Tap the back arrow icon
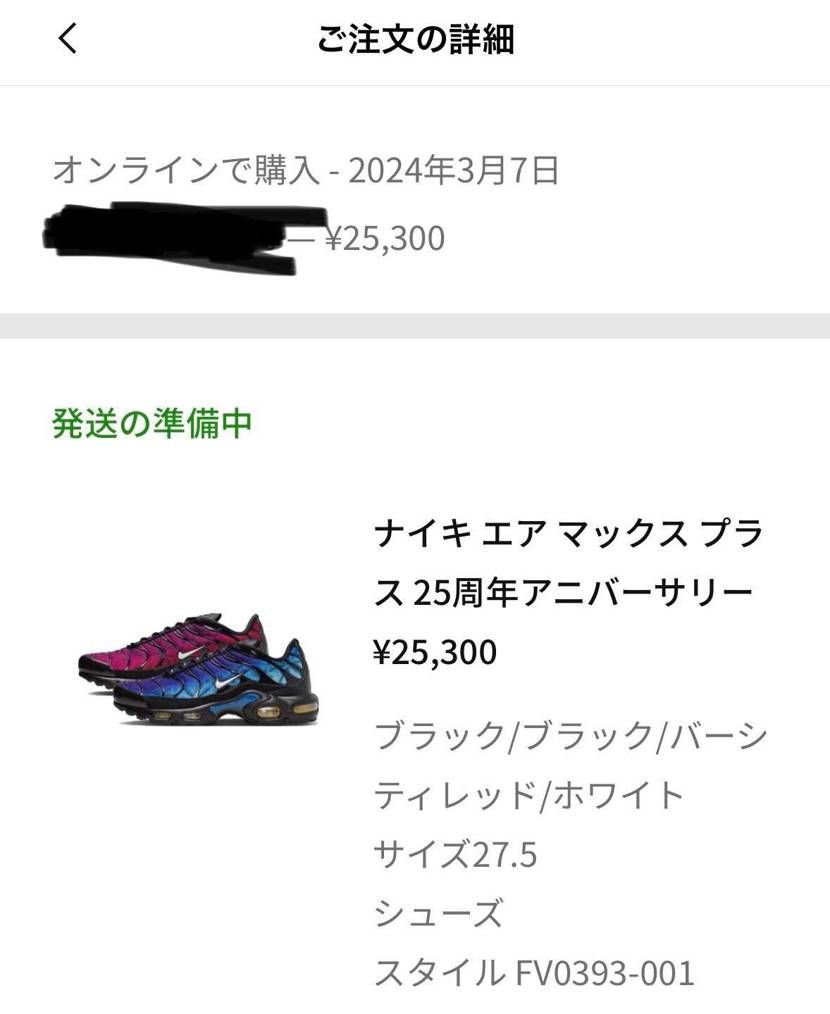This screenshot has height=1014, width=830. pyautogui.click(x=68, y=38)
